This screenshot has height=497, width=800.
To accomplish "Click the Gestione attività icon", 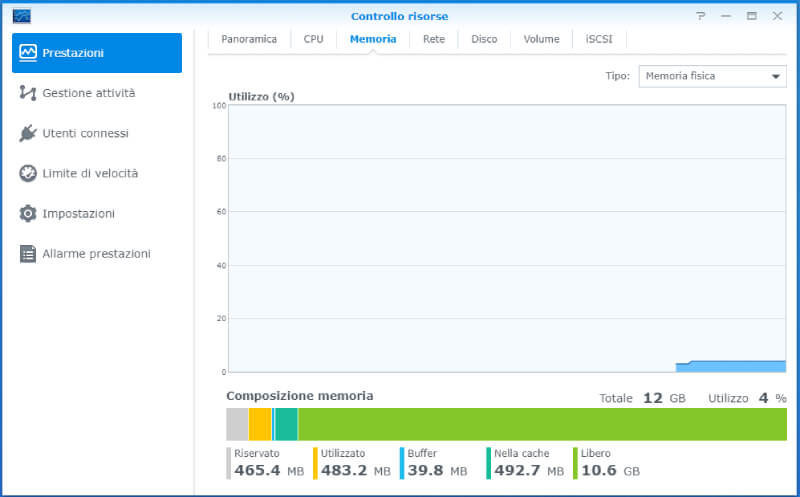I will [28, 93].
